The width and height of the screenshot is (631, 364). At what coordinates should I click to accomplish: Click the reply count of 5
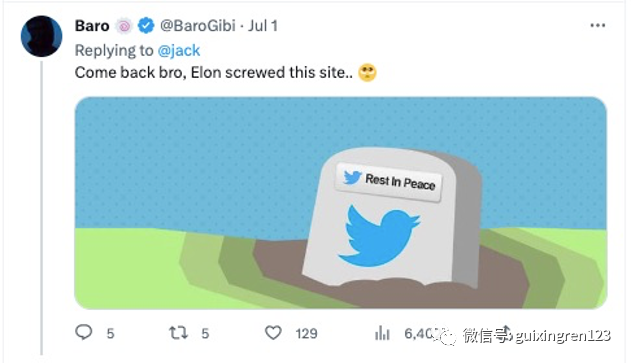coord(110,333)
